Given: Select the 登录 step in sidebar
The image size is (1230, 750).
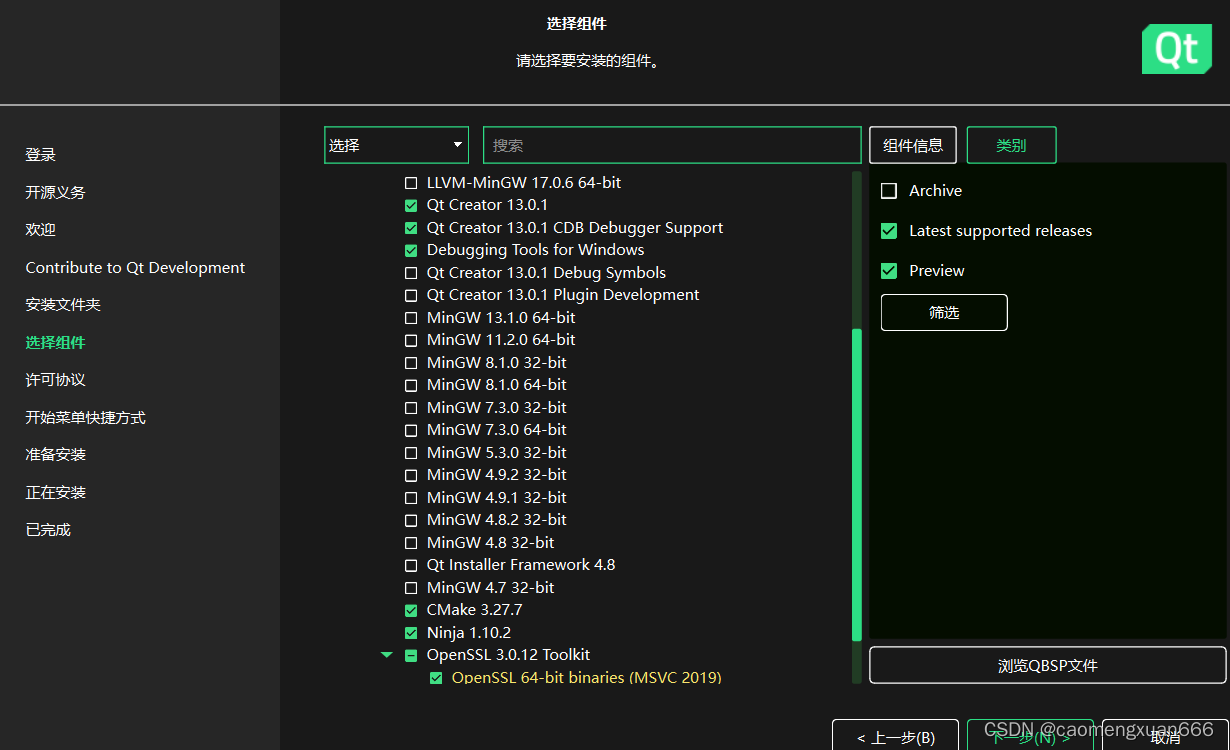Looking at the screenshot, I should pos(41,155).
